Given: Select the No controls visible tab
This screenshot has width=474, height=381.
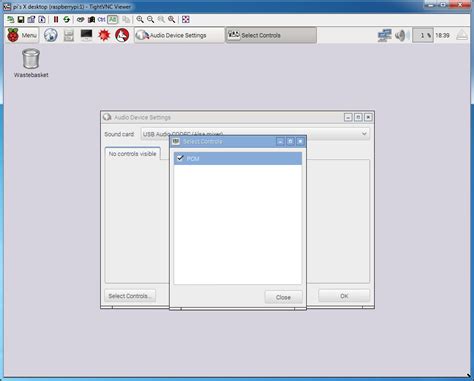Looking at the screenshot, I should coord(132,154).
